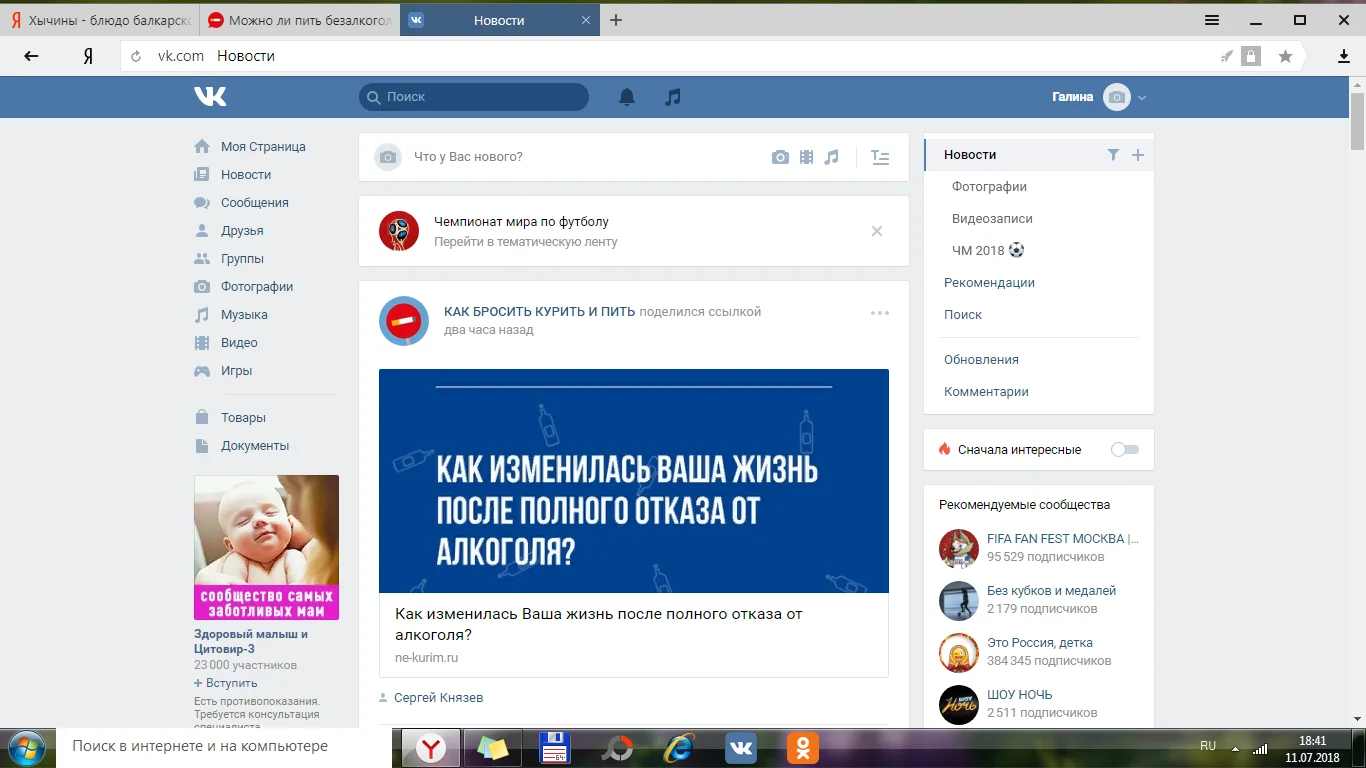Open the browser hamburger menu
Image resolution: width=1366 pixels, height=768 pixels.
coord(1212,20)
